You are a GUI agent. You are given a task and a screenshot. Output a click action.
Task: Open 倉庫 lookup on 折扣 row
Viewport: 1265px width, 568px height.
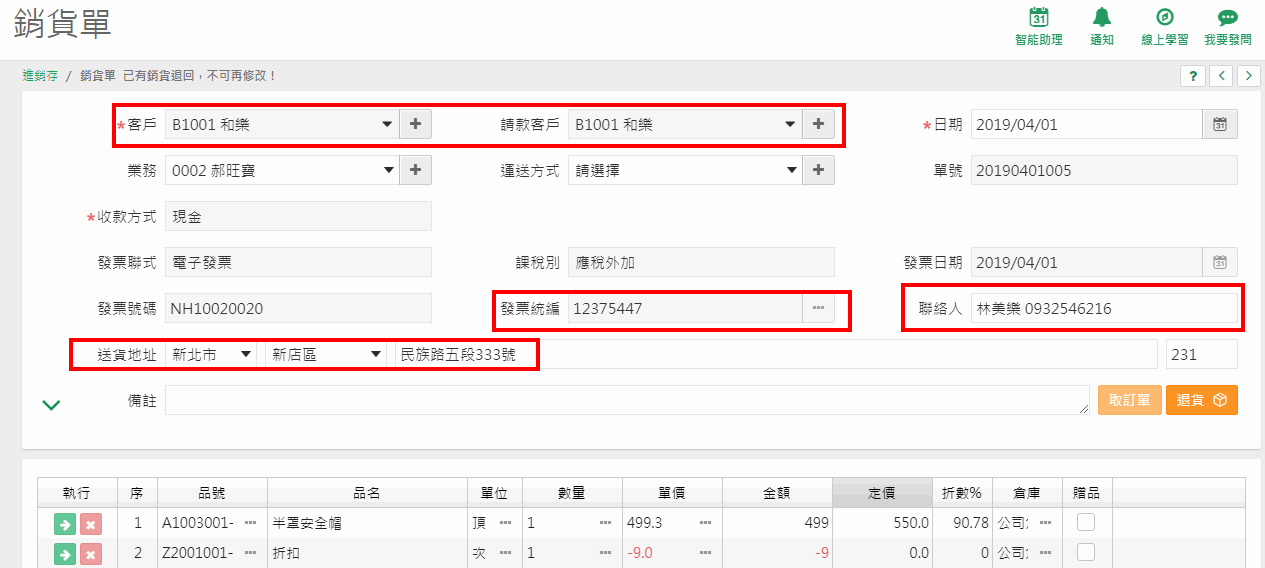pos(1045,553)
